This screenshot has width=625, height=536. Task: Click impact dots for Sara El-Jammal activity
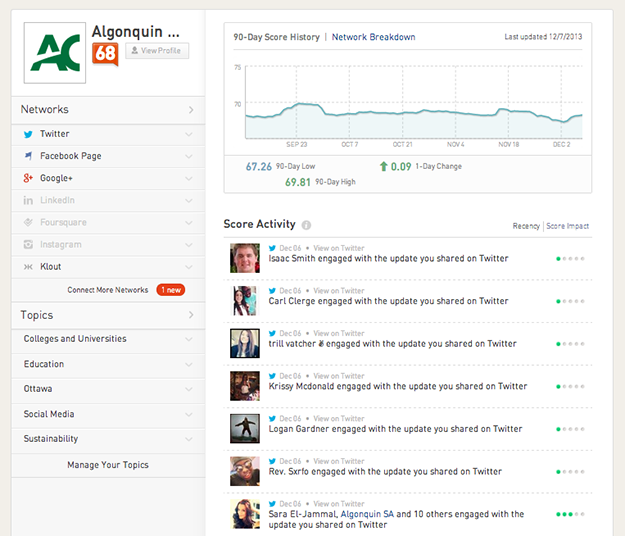tap(570, 514)
